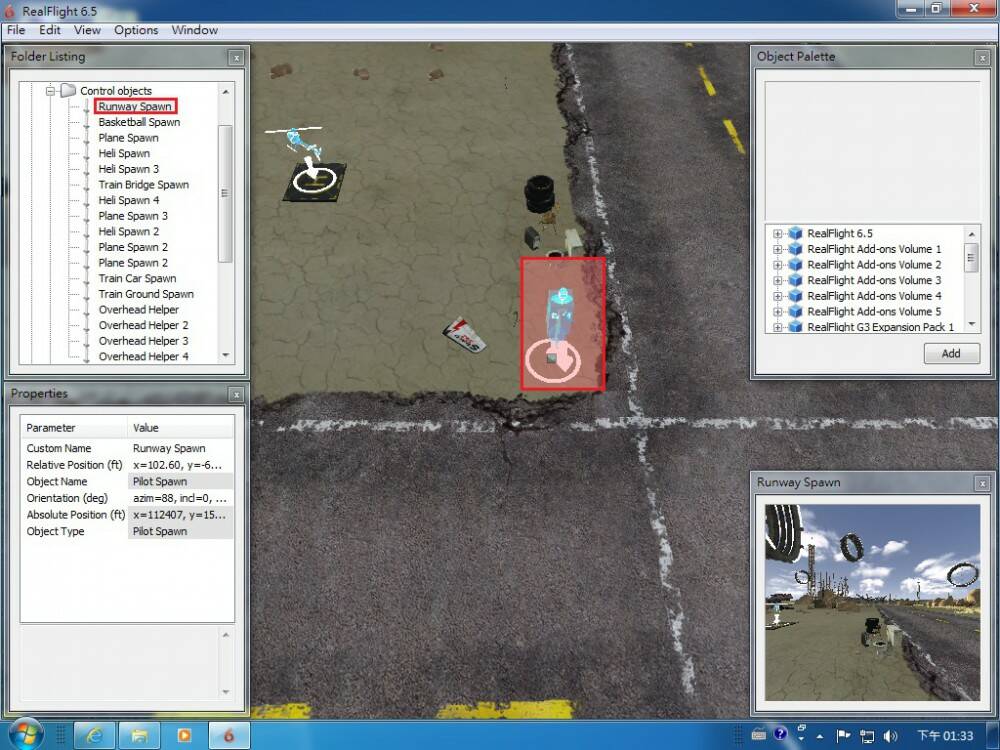Click the Absolute Position value x=112407
The width and height of the screenshot is (1000, 750).
(180, 515)
